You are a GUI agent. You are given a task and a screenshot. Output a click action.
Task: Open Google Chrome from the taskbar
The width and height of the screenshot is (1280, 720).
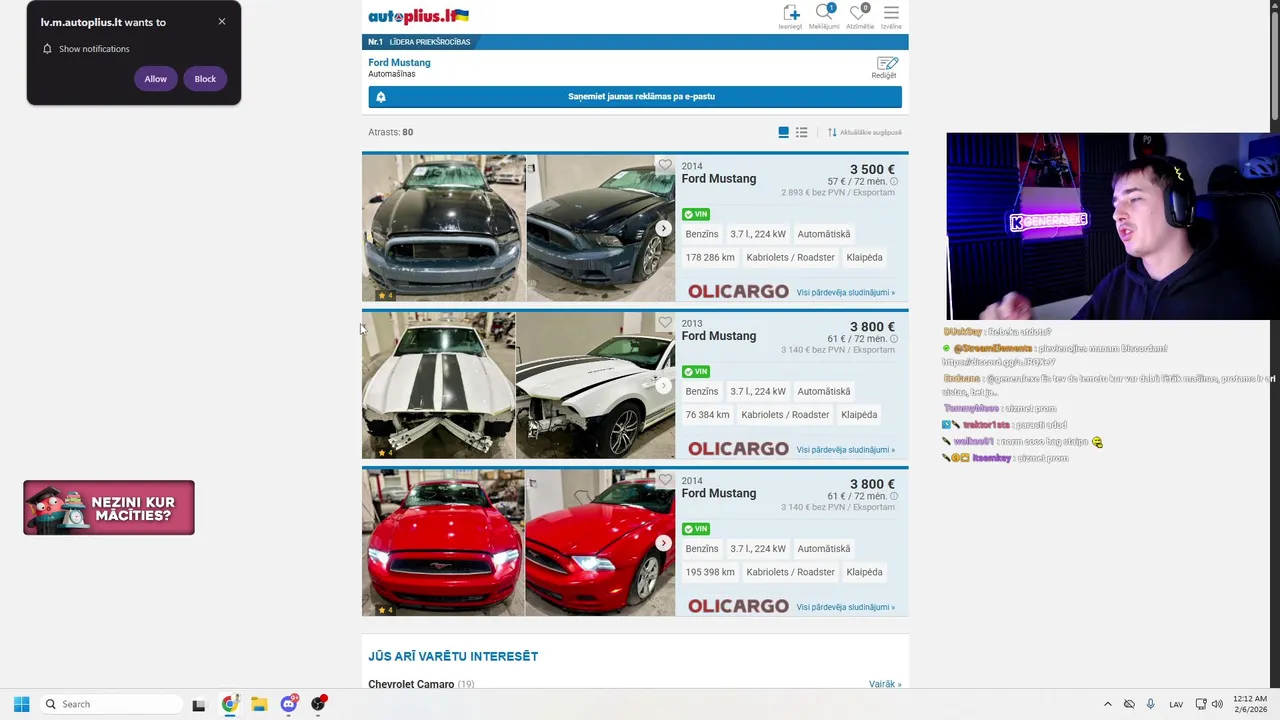coord(229,704)
